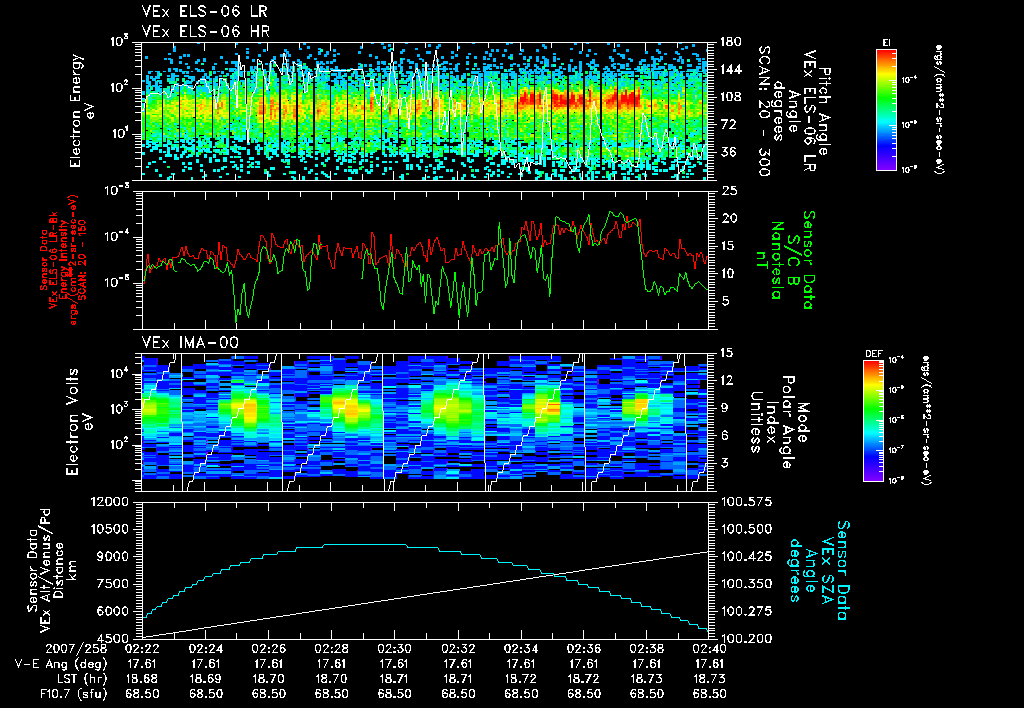Viewport: 1024px width, 708px height.
Task: Select the 02:24 time tick label
Action: (x=205, y=649)
